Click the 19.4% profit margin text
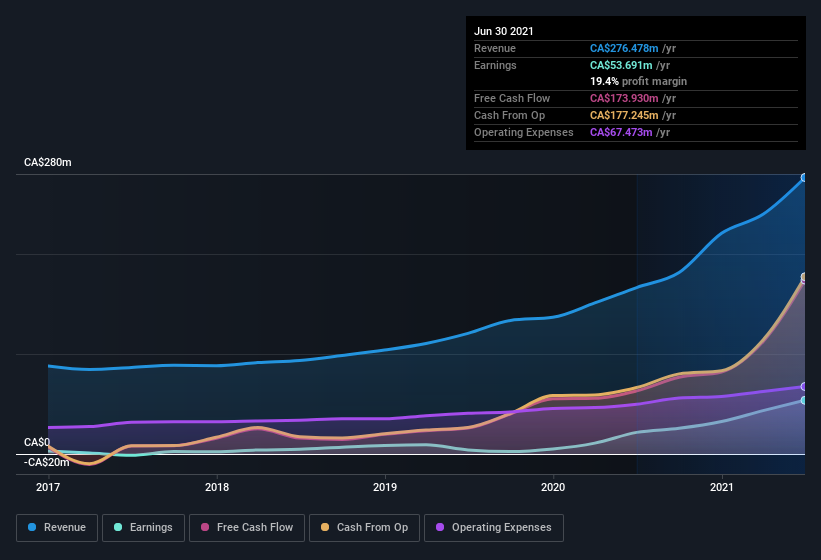This screenshot has width=821, height=560. 638,81
